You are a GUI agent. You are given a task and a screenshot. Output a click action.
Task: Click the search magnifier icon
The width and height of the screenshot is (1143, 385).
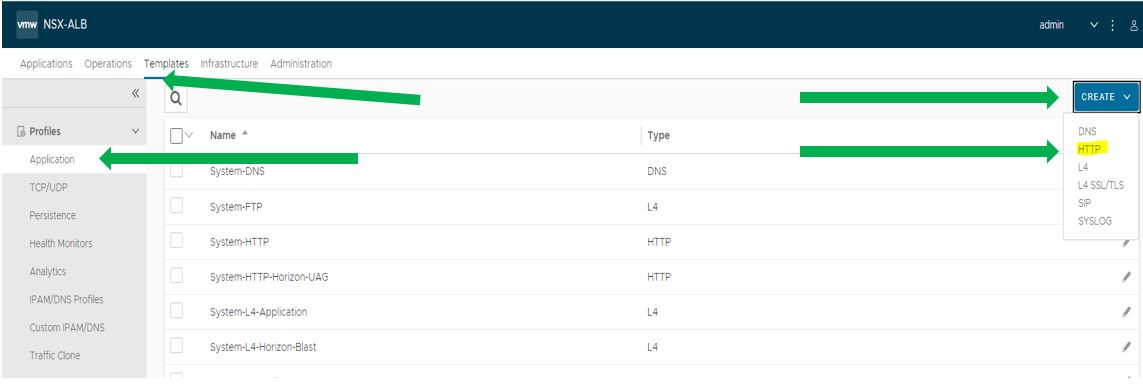(x=176, y=100)
